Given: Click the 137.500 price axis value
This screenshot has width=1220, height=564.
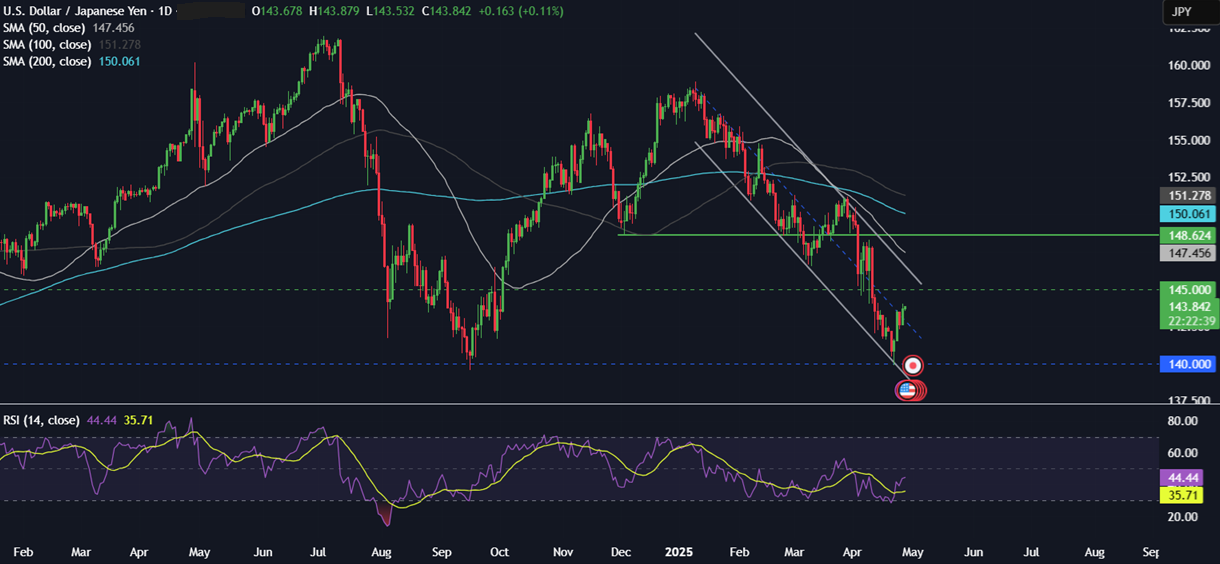Looking at the screenshot, I should click(1187, 399).
